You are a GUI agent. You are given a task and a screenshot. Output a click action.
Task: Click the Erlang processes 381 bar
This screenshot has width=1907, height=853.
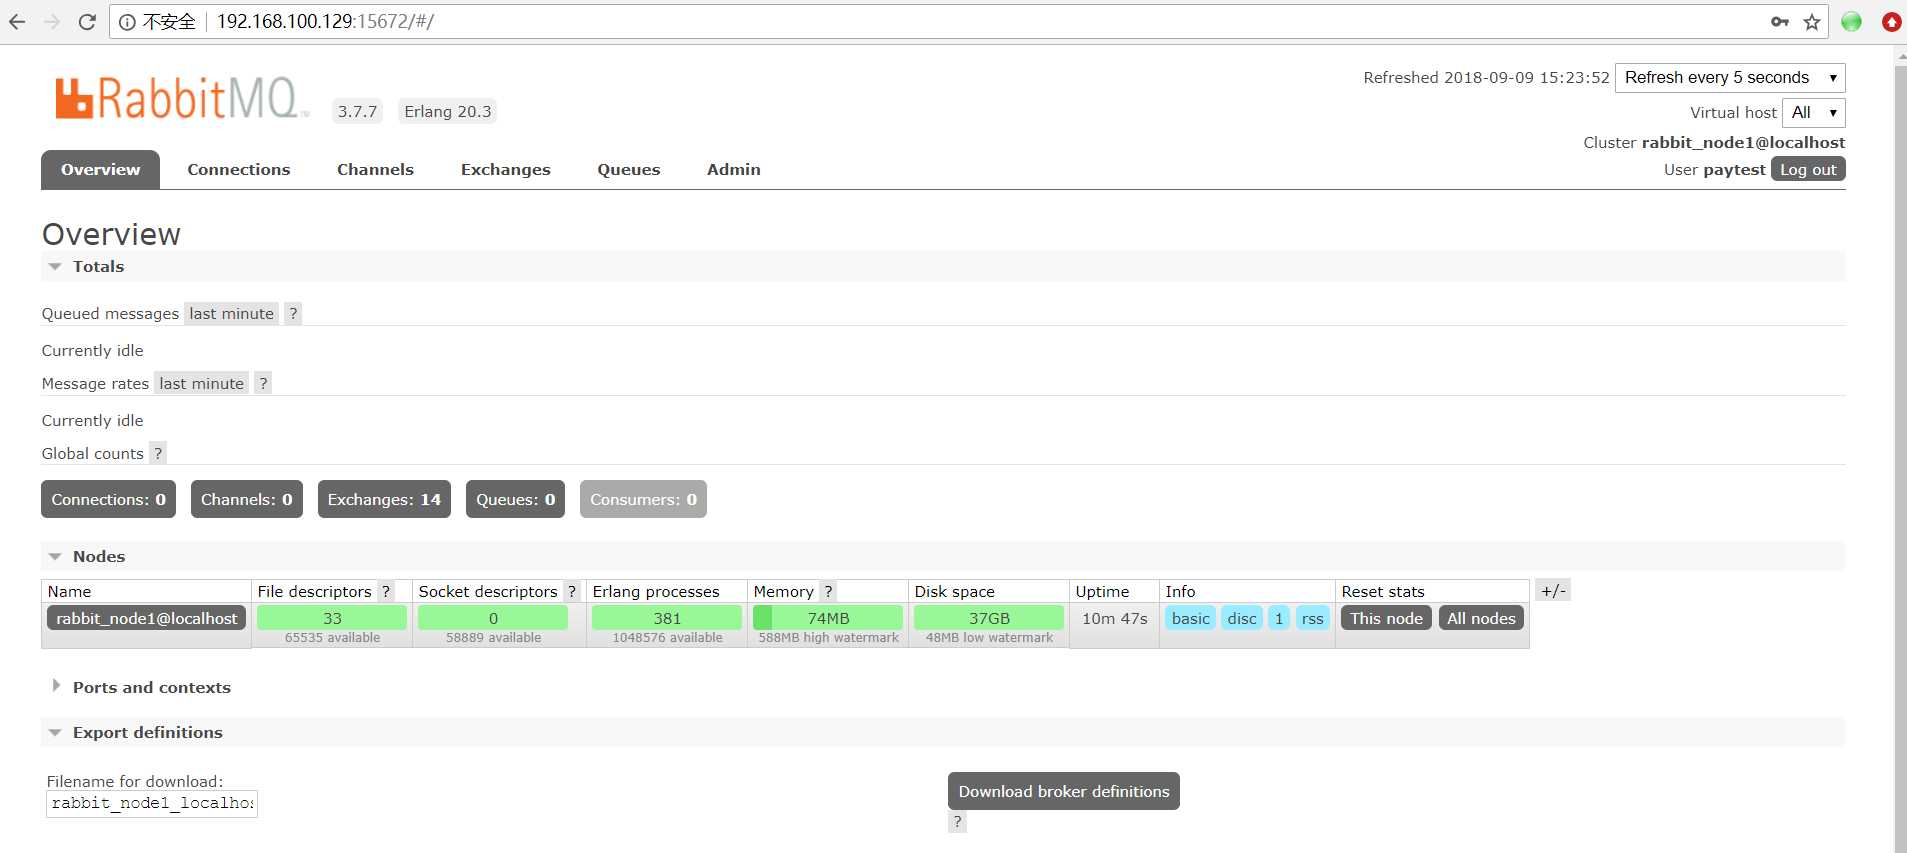667,619
